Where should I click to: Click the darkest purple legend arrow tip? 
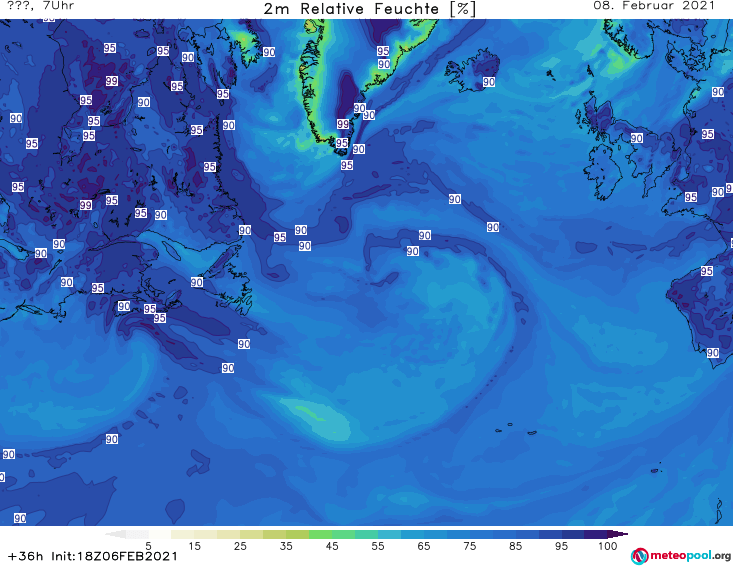point(618,534)
